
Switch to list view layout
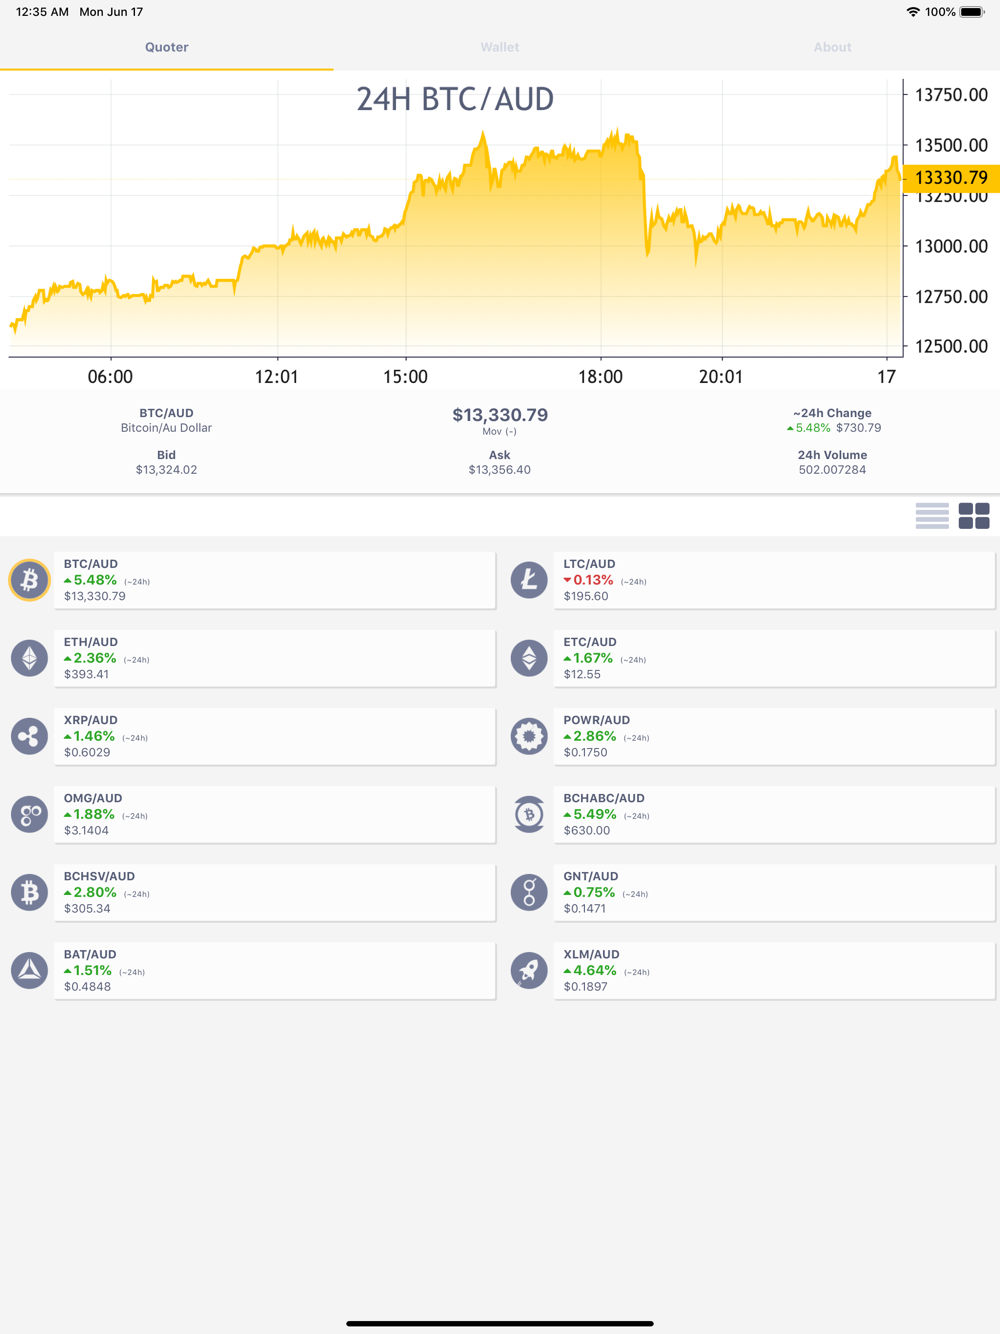(x=932, y=516)
